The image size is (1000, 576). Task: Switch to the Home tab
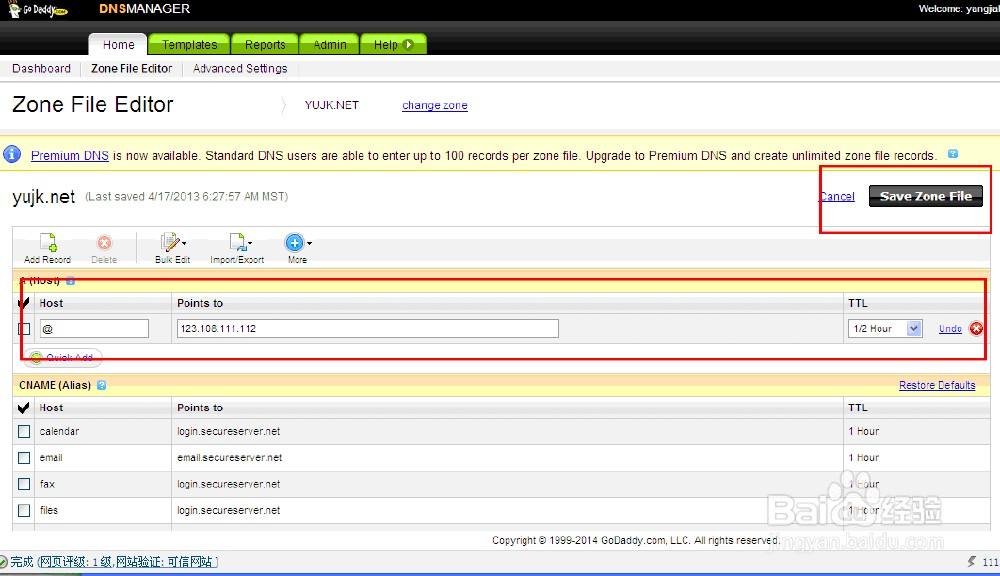[119, 45]
